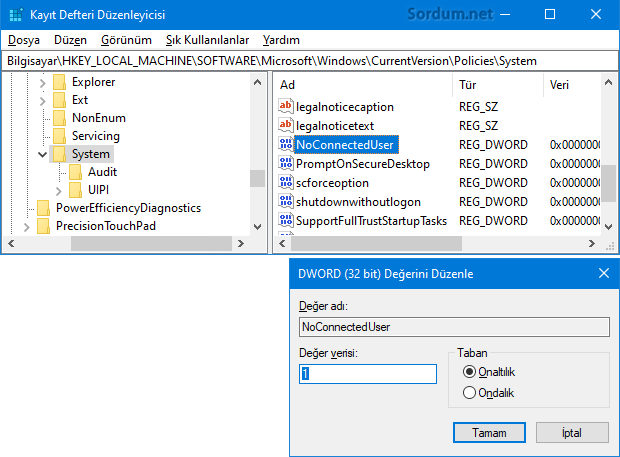Screen dimensions: 620x457
Task: Click the System folder icon
Action: pyautogui.click(x=59, y=154)
